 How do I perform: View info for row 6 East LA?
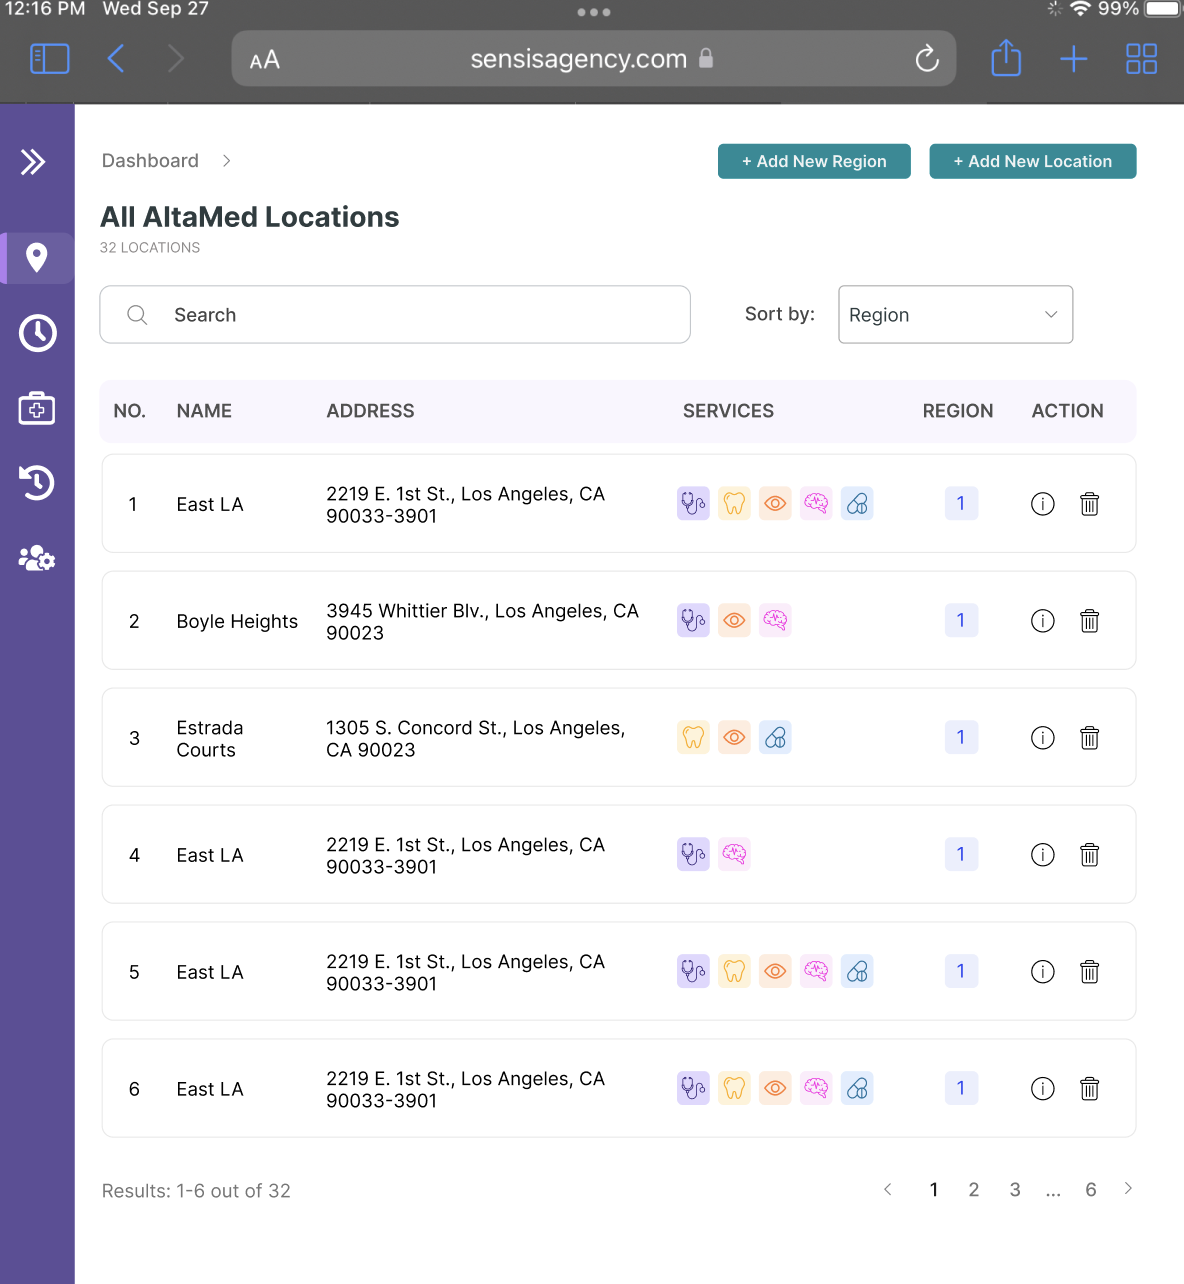(x=1043, y=1089)
